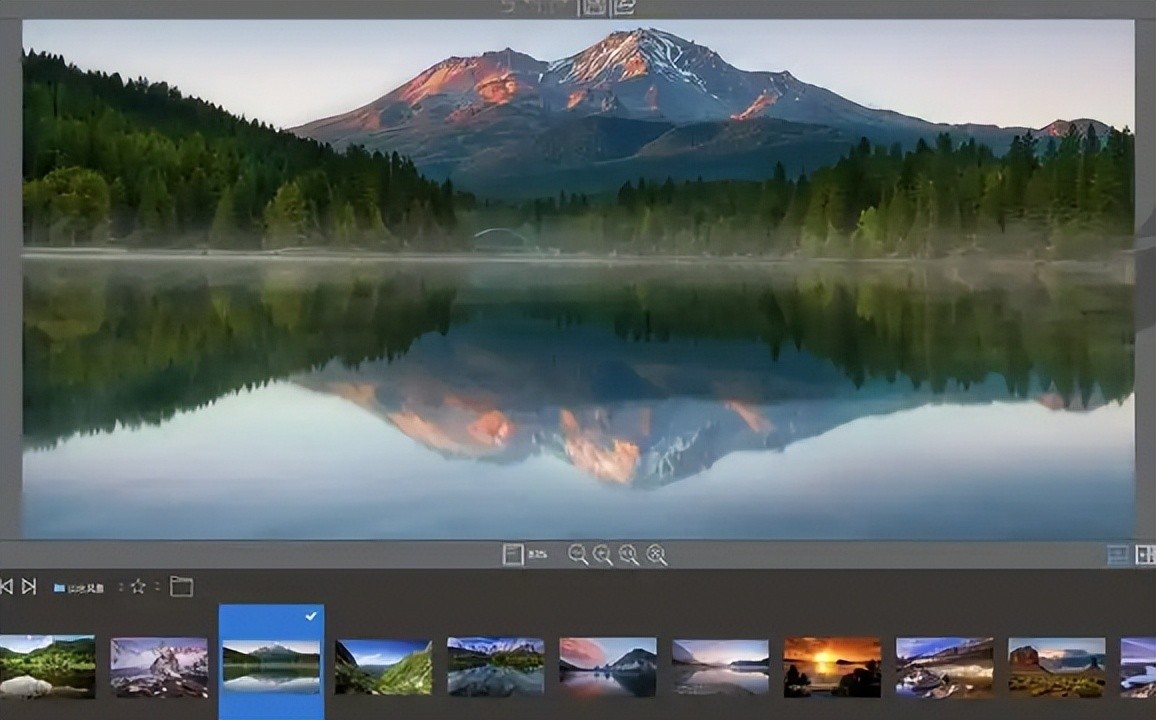Image resolution: width=1156 pixels, height=720 pixels.
Task: Select the snowy mountain peak thumbnail
Action: 159,667
